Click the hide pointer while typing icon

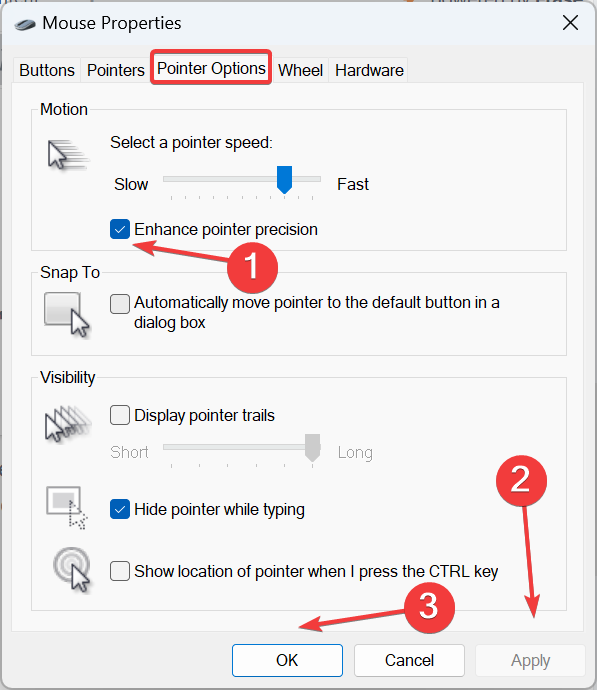point(67,507)
